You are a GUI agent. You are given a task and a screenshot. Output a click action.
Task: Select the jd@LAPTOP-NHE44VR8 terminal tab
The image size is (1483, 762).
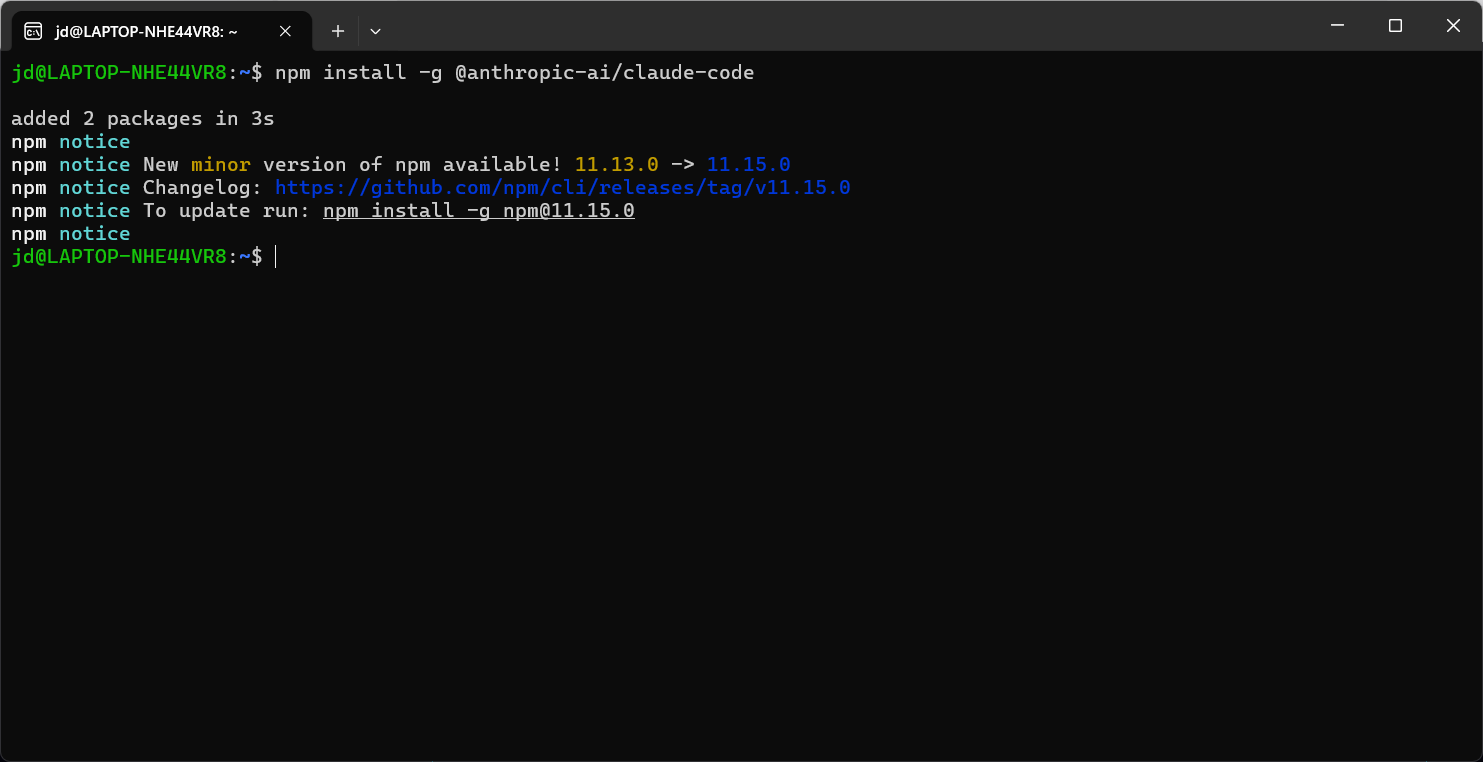161,31
